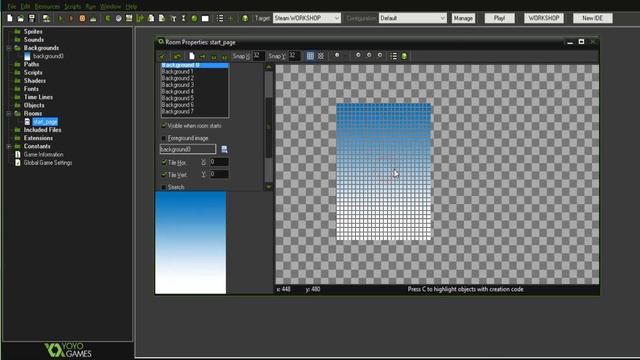Create an object using the green ball icon
This screenshot has height=360, width=640.
[x=194, y=18]
